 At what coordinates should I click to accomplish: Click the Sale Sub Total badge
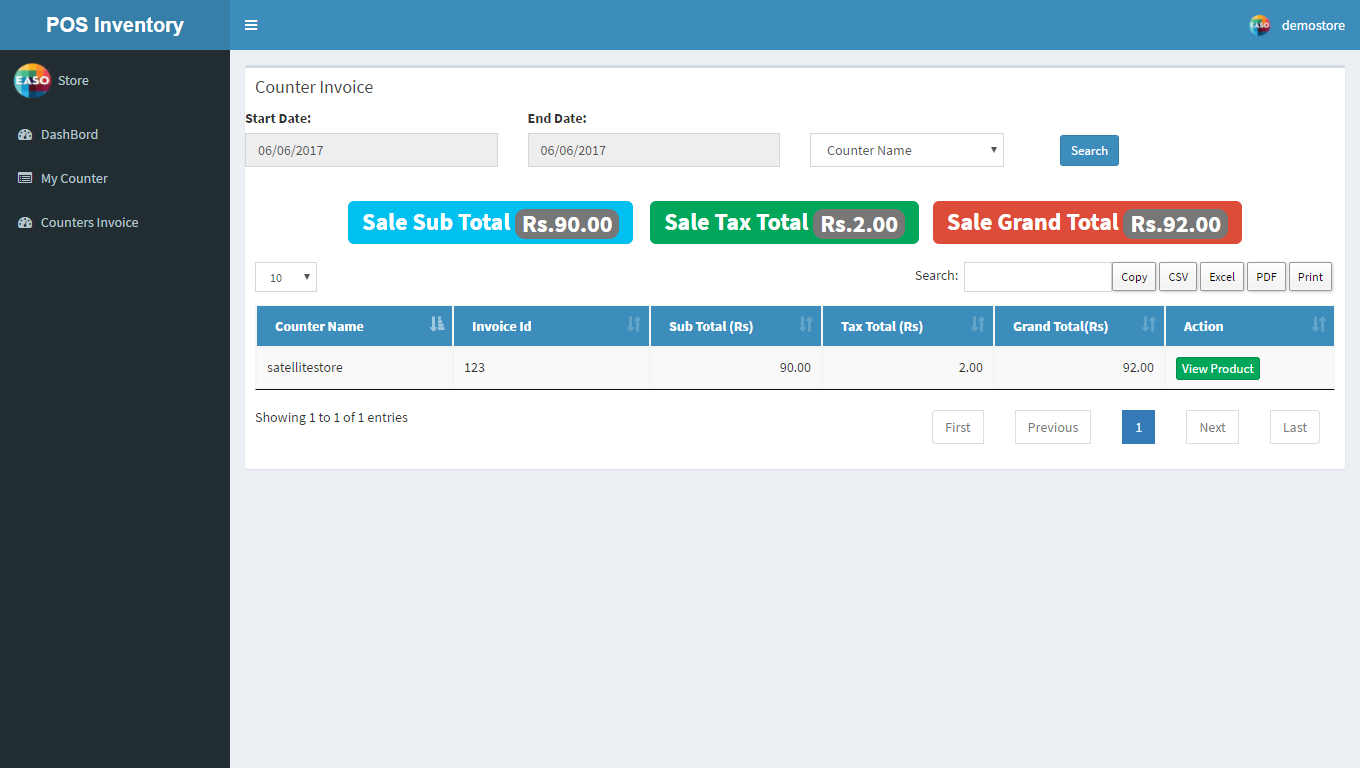[490, 222]
